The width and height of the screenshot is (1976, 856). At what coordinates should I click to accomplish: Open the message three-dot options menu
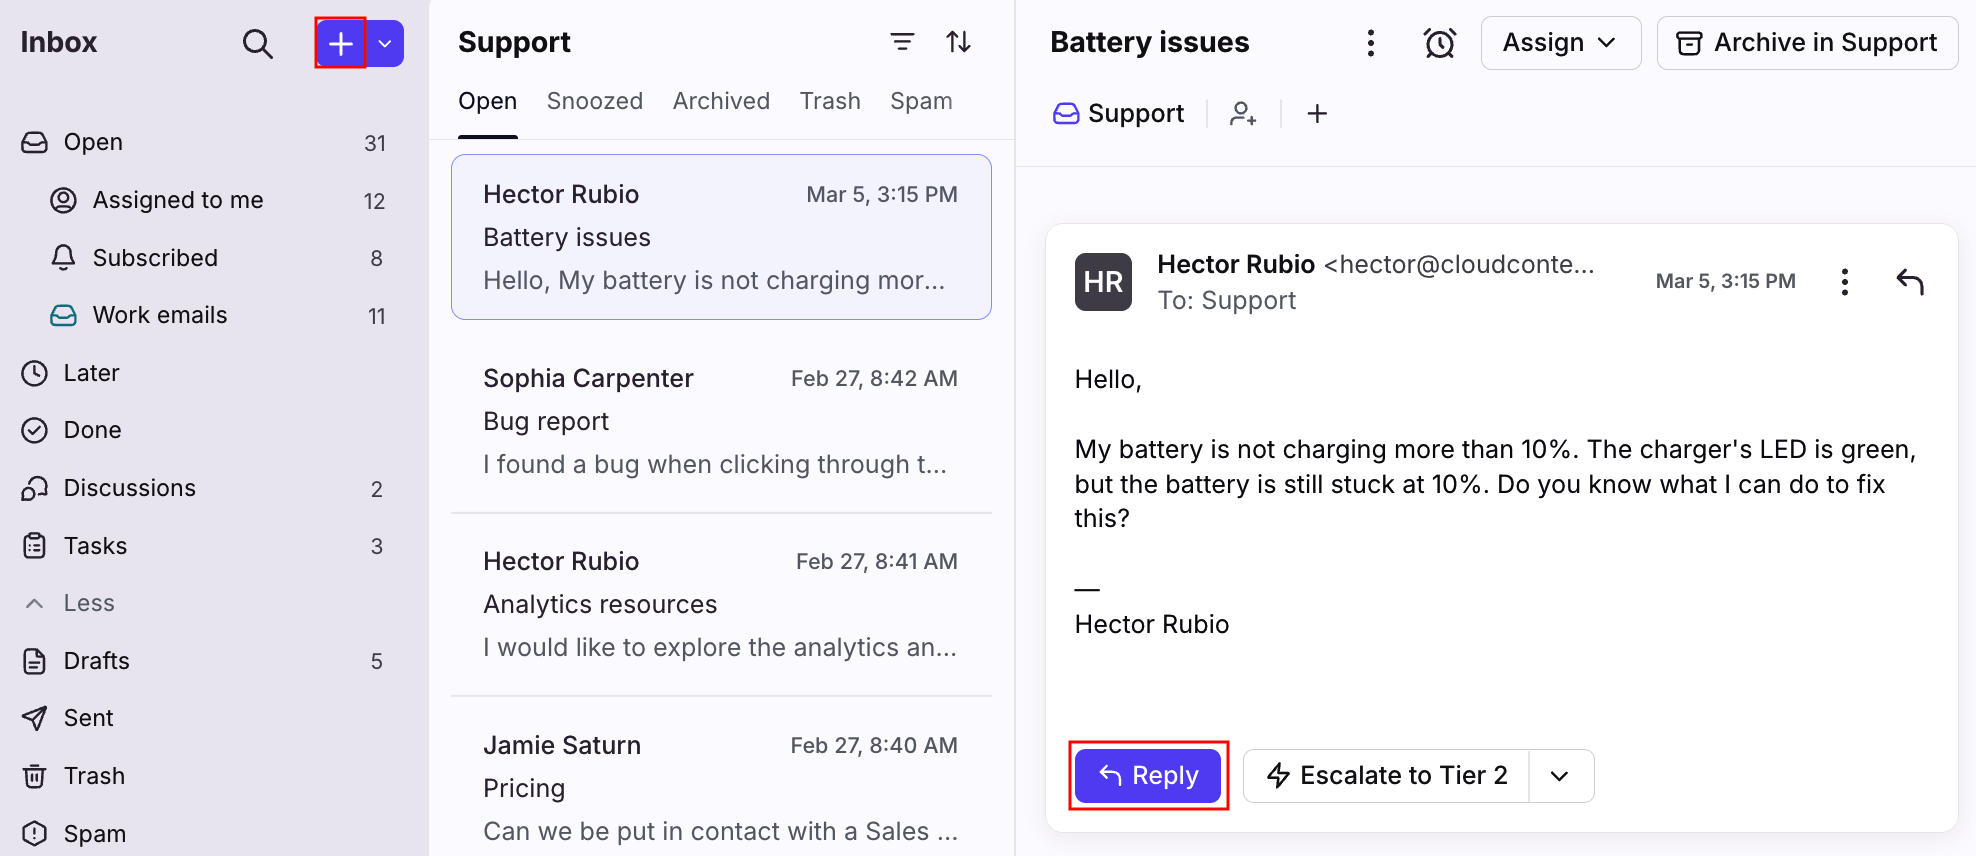1844,282
